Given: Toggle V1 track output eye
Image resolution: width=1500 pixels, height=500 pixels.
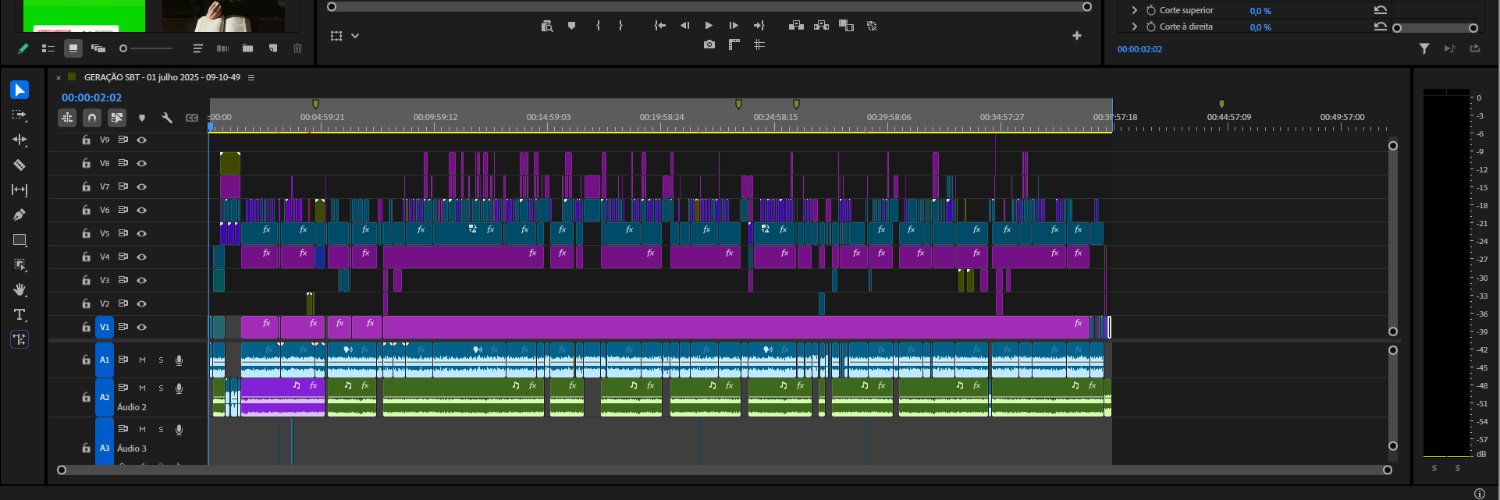Looking at the screenshot, I should 142,327.
